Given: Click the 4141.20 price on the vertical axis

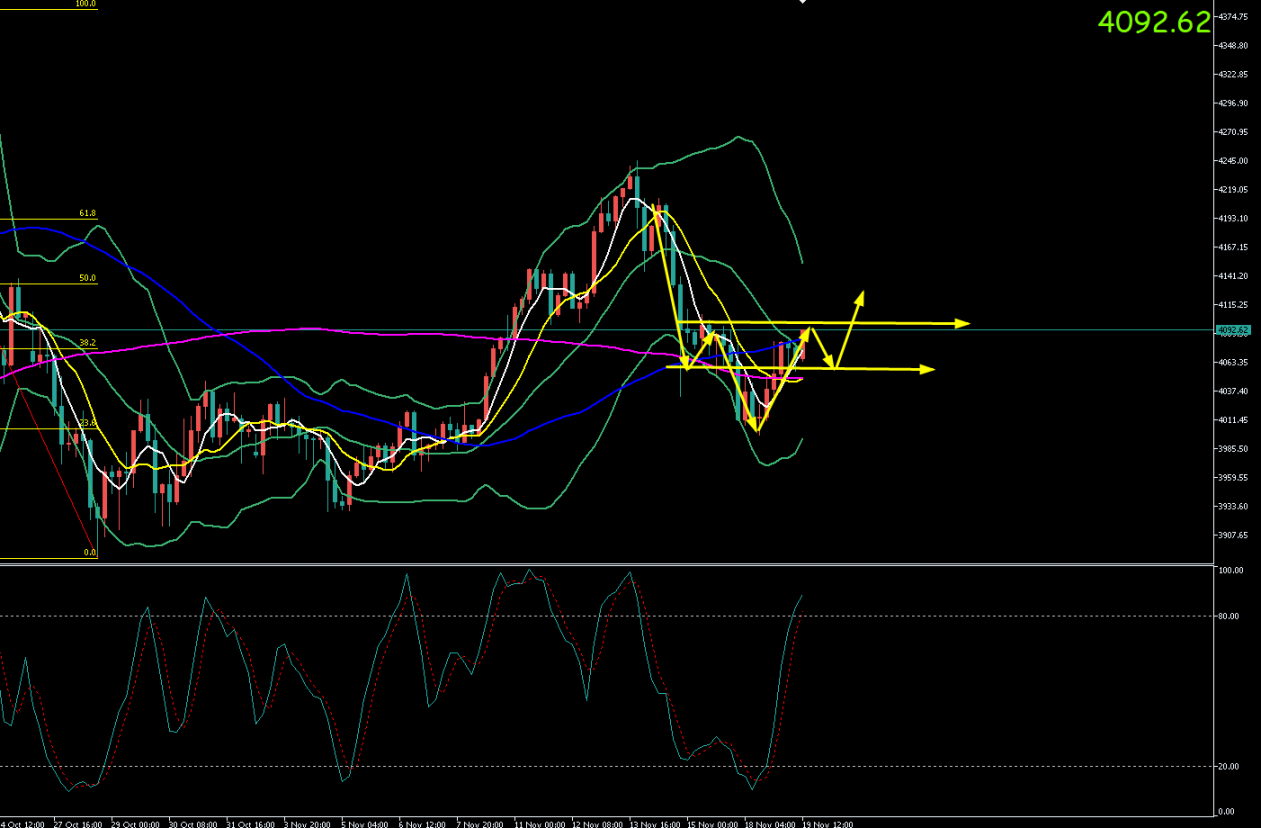Looking at the screenshot, I should 1232,276.
